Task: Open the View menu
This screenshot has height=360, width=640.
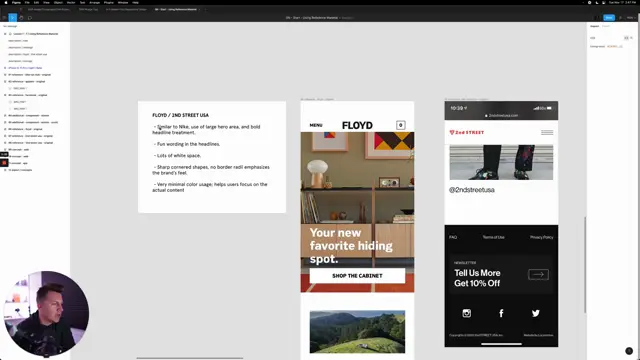Action: [46, 2]
